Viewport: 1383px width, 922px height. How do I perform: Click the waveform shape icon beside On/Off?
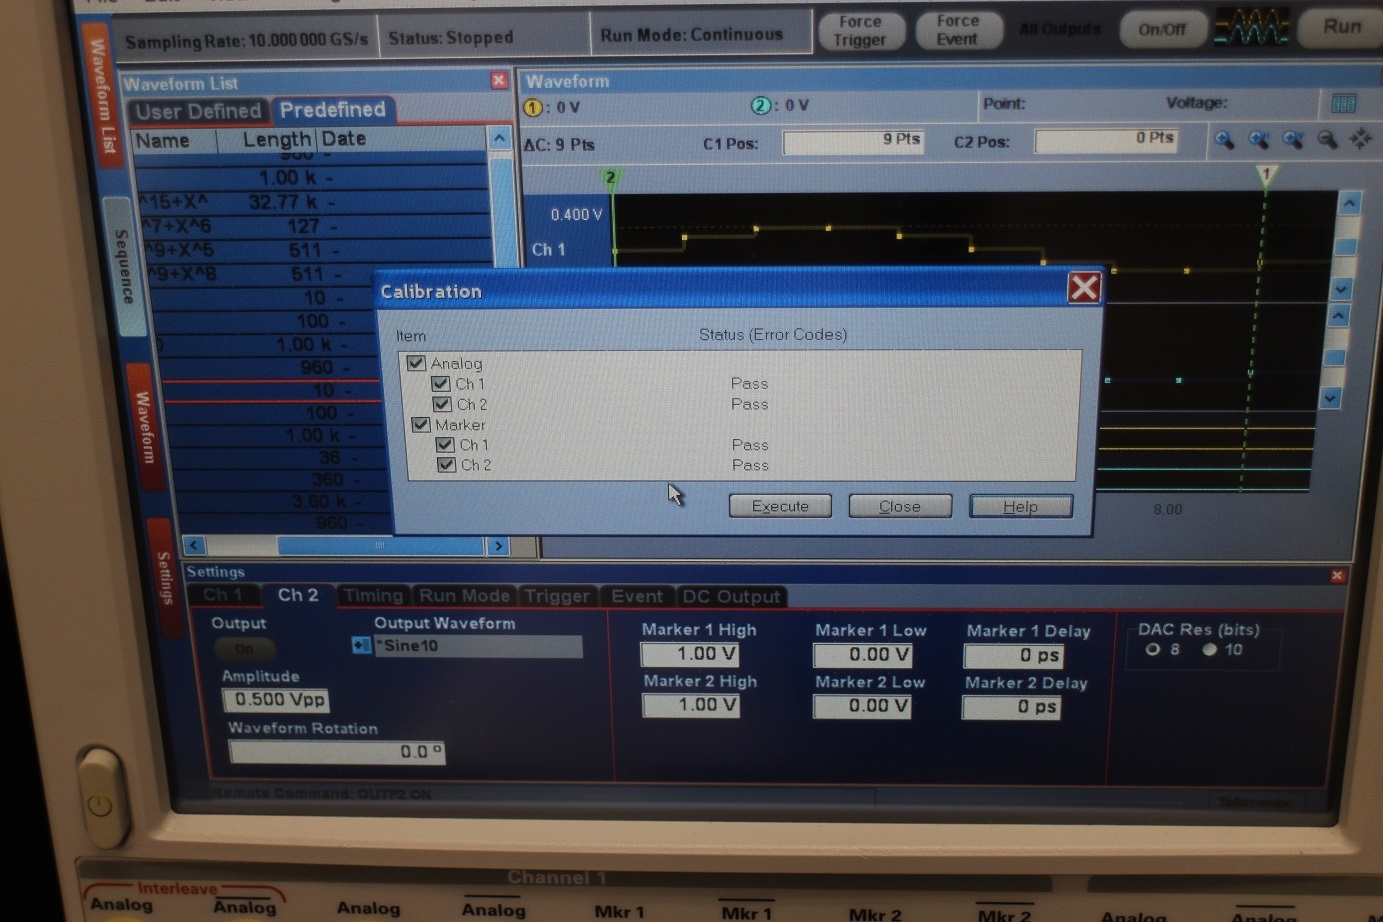1250,29
